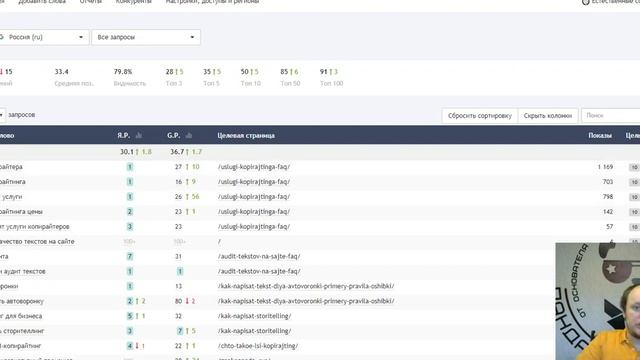This screenshot has height=360, width=640.
Task: Open /kak-napisat-storitelling/ link in бизнеса row
Action: click(254, 316)
